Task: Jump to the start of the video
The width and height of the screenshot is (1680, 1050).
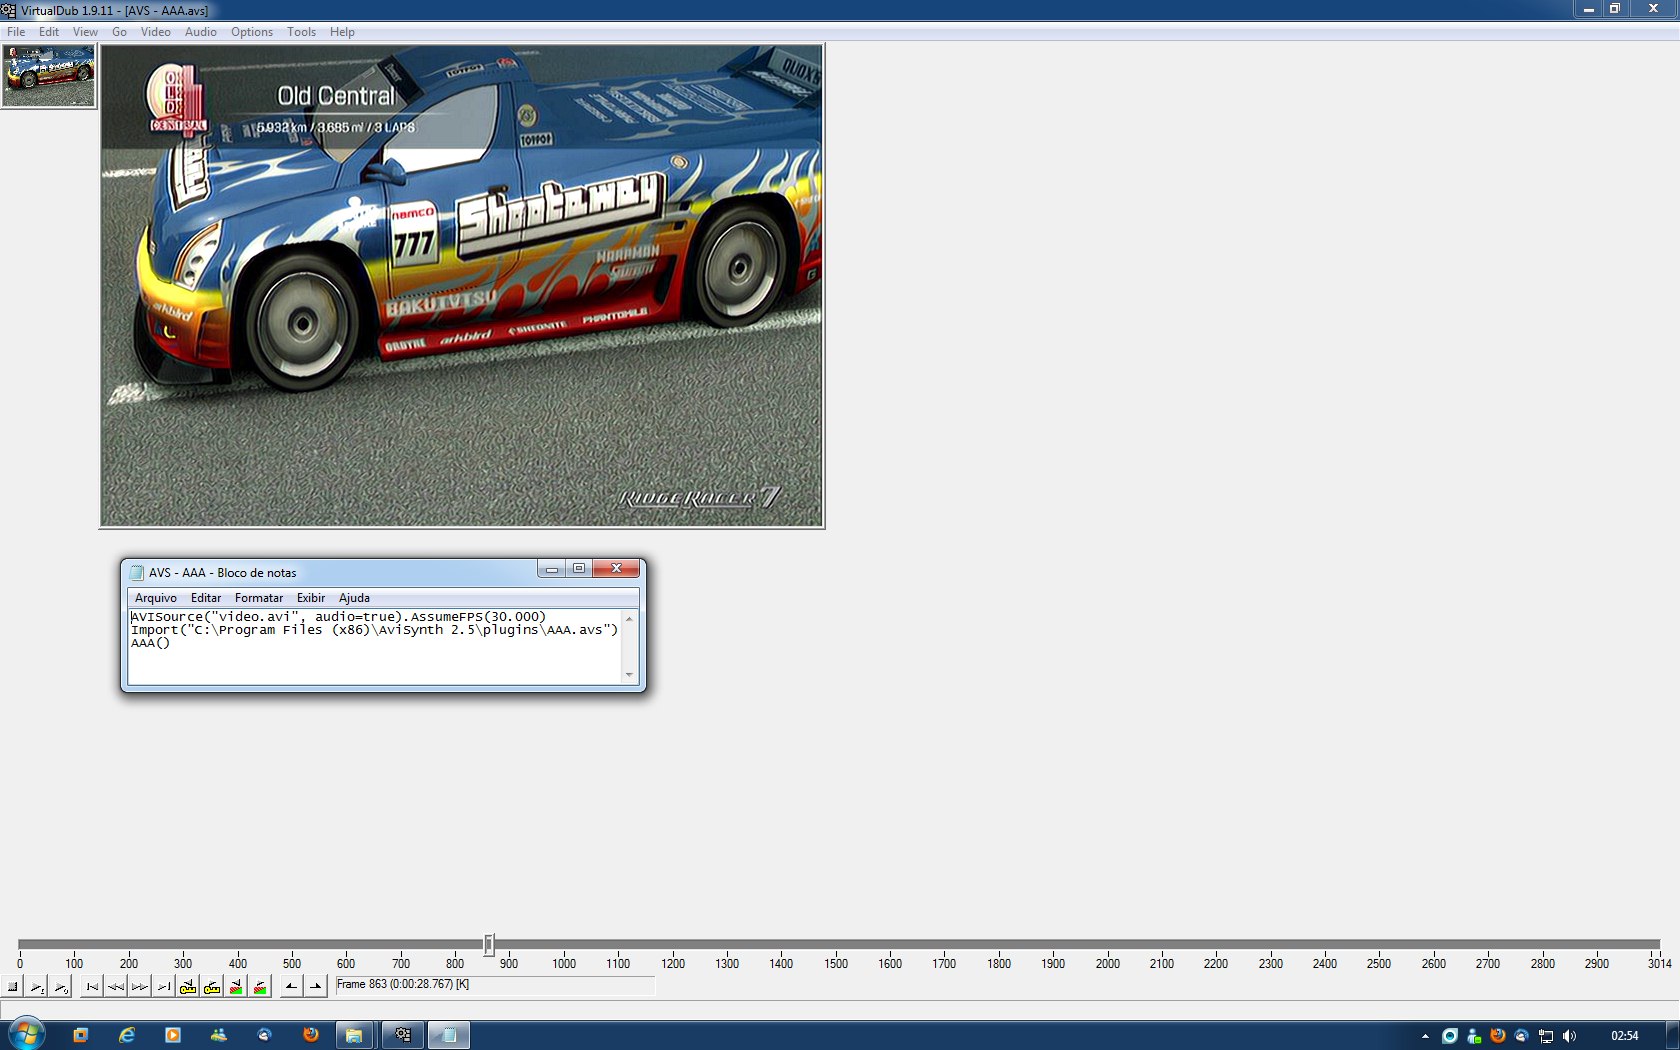Action: [92, 987]
